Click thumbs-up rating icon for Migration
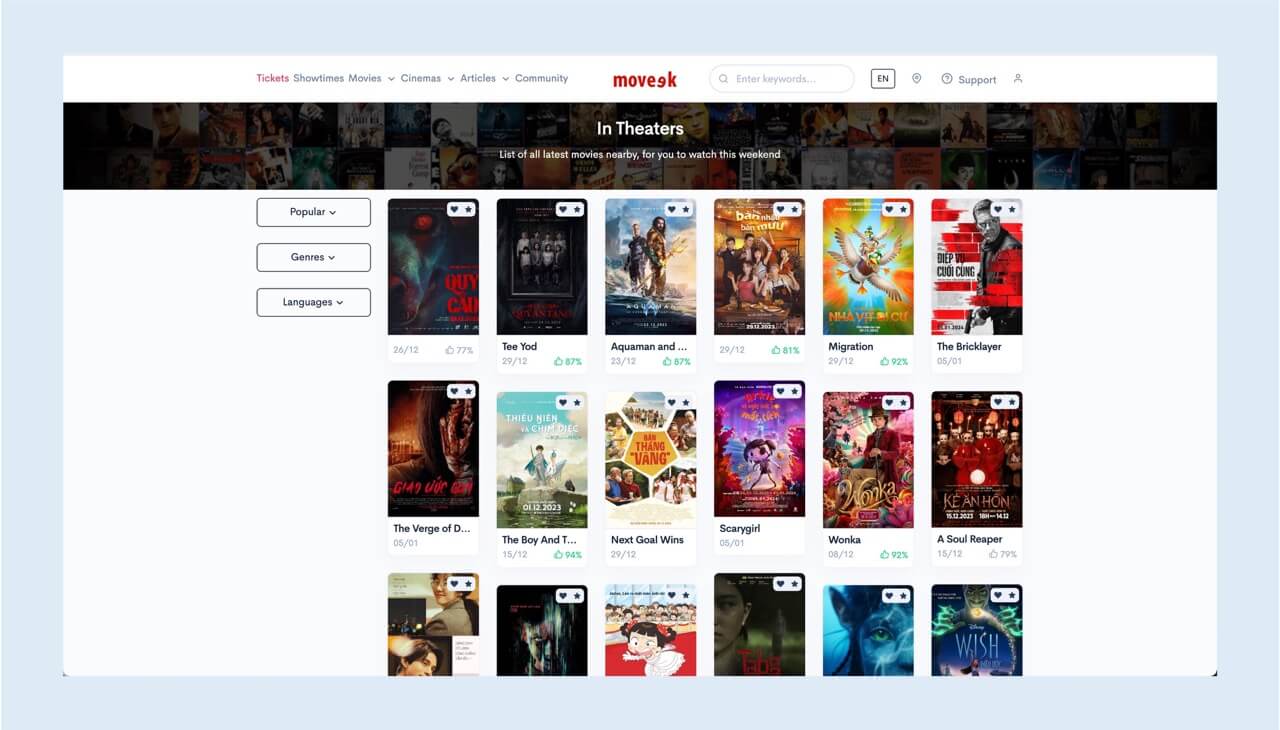The height and width of the screenshot is (730, 1280). click(x=884, y=361)
